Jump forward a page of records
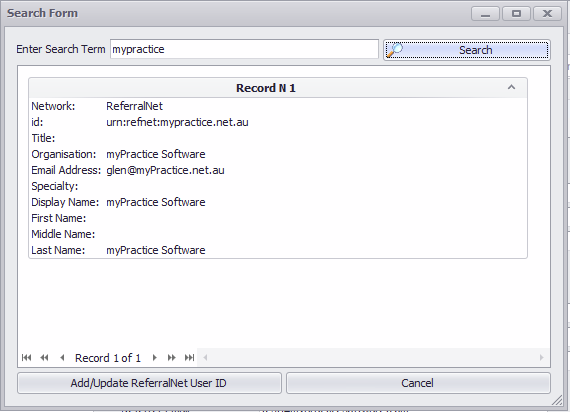The width and height of the screenshot is (570, 412). point(172,358)
